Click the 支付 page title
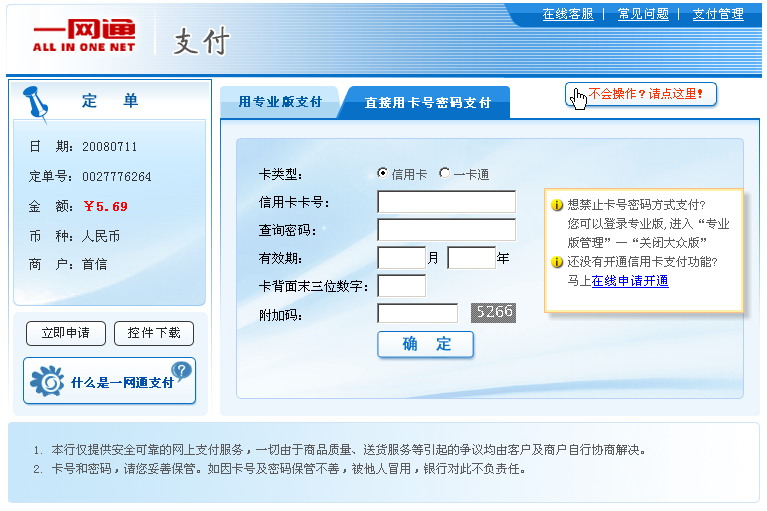This screenshot has width=767, height=511. click(201, 41)
